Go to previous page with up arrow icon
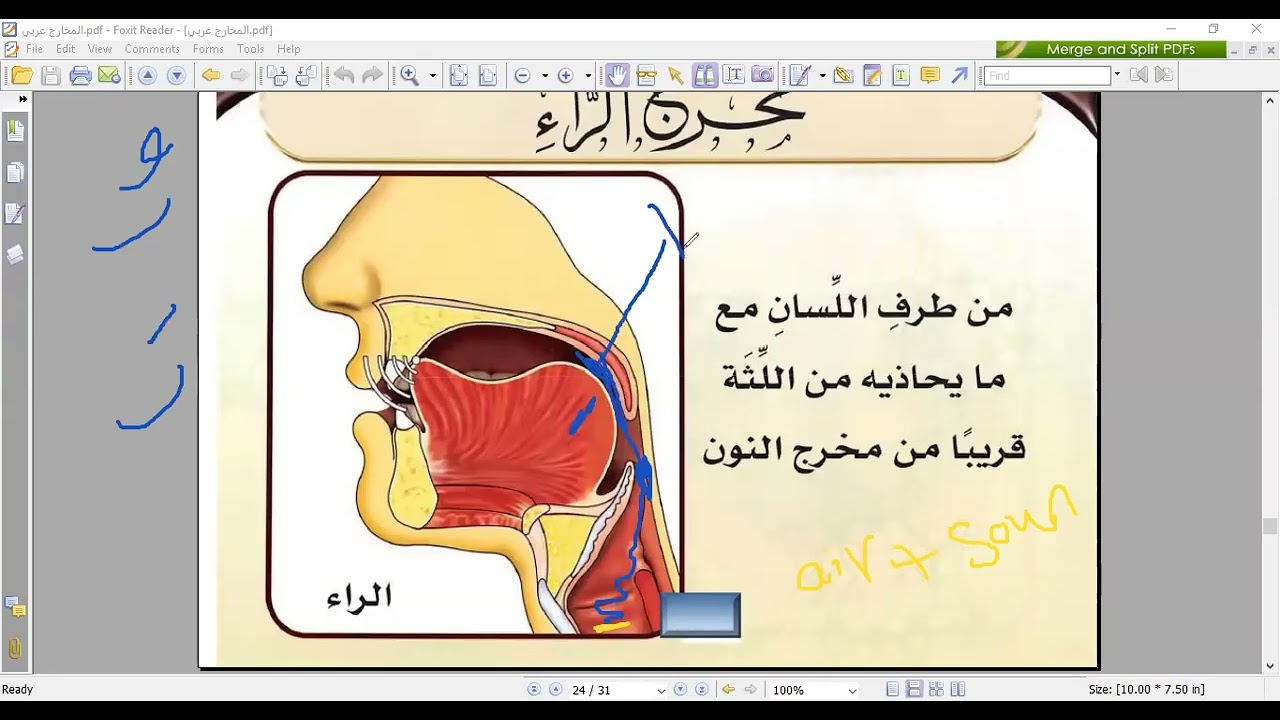This screenshot has height=720, width=1280. [x=147, y=75]
